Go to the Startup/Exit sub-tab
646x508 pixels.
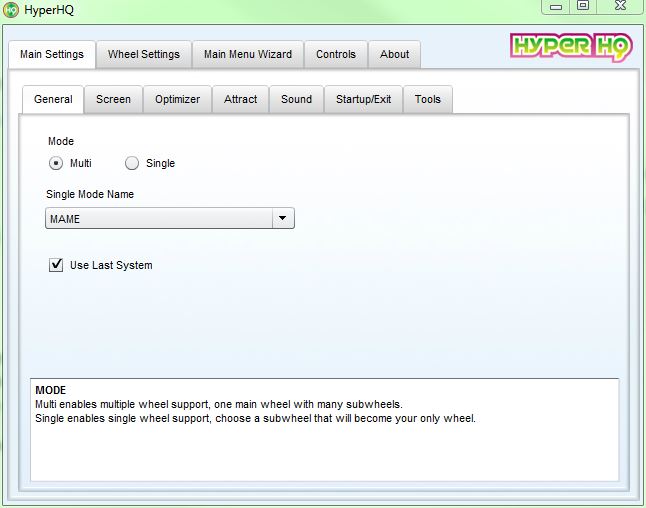click(x=363, y=99)
